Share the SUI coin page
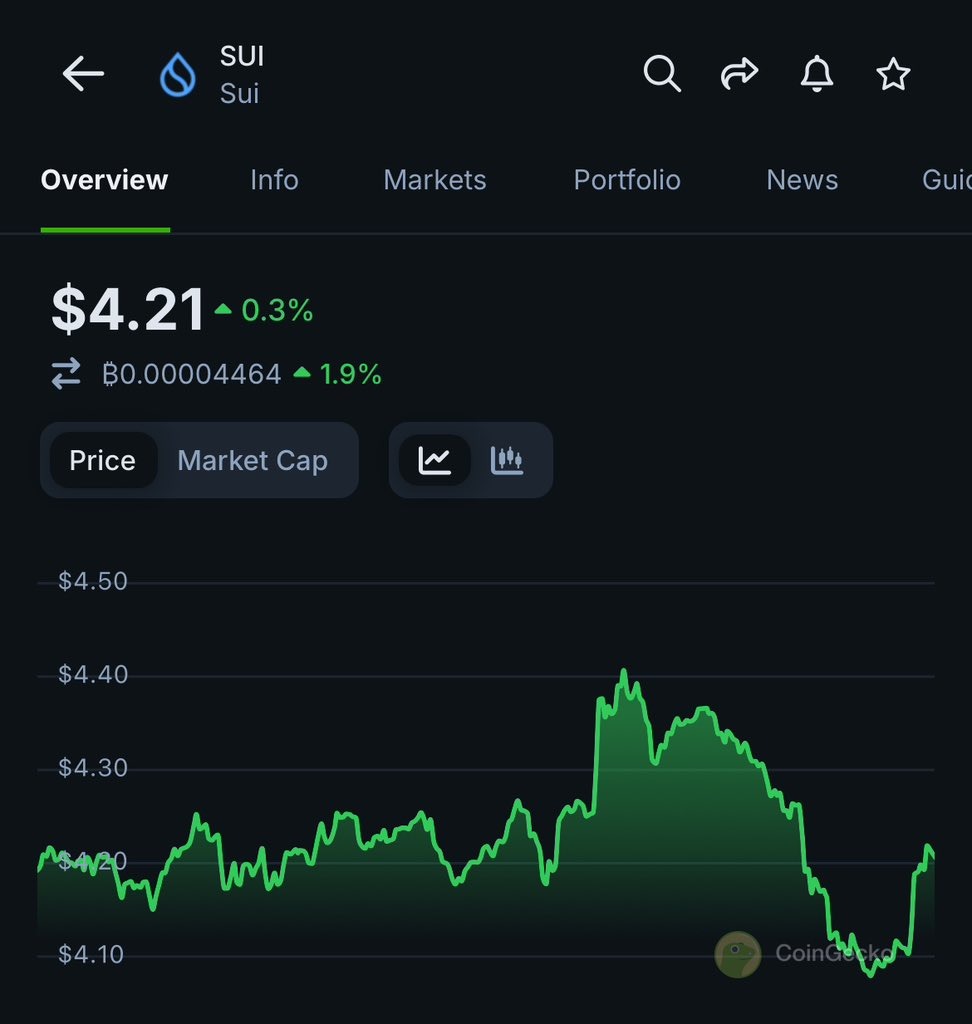 pyautogui.click(x=739, y=74)
